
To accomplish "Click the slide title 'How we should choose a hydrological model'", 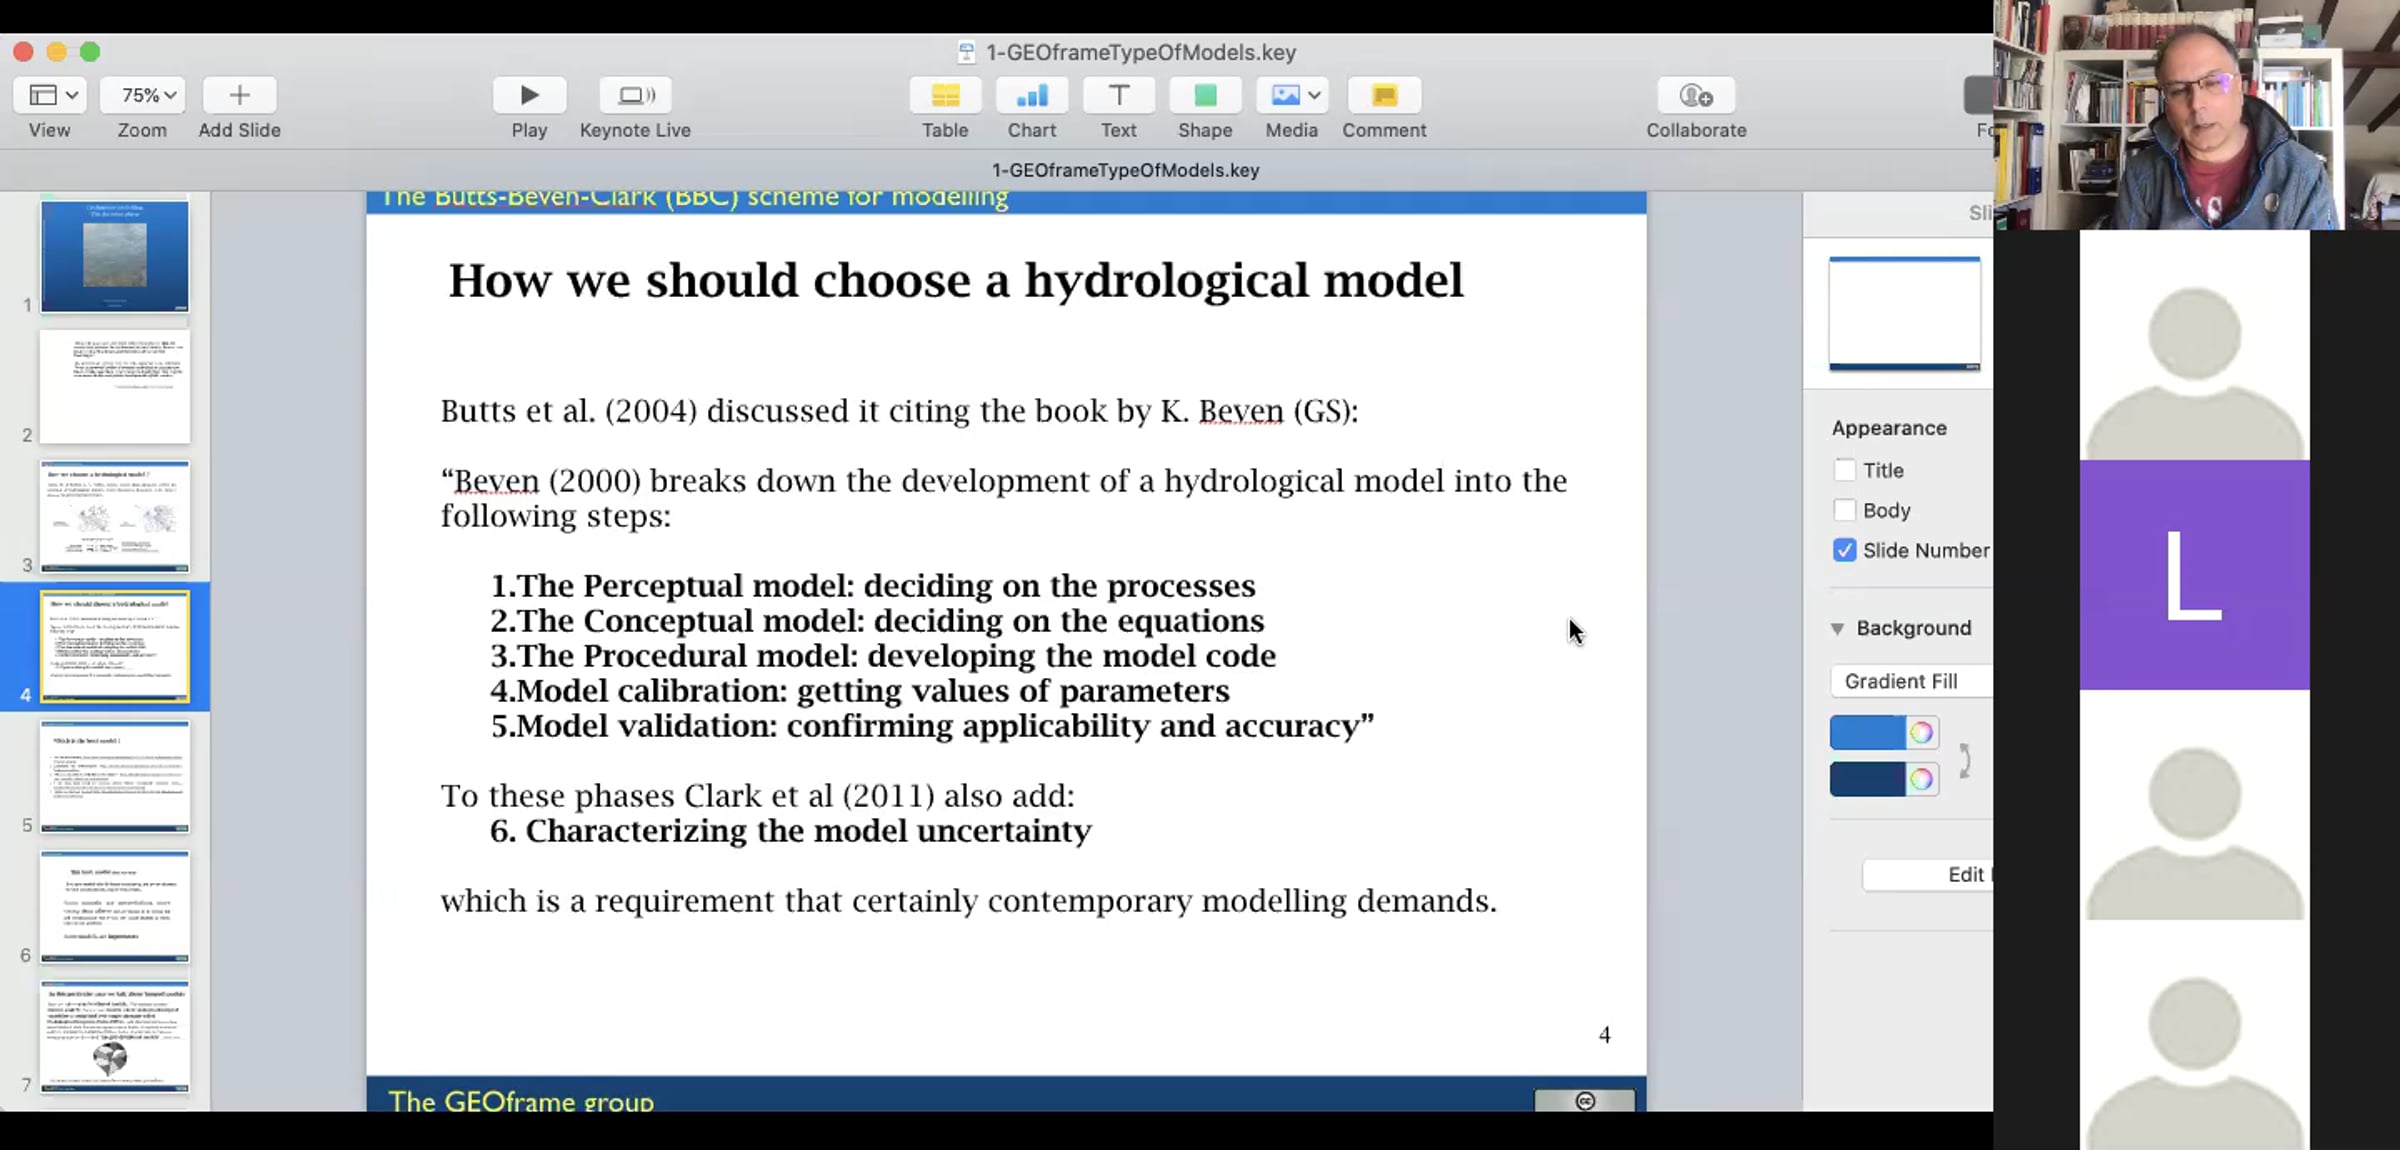I will point(955,280).
